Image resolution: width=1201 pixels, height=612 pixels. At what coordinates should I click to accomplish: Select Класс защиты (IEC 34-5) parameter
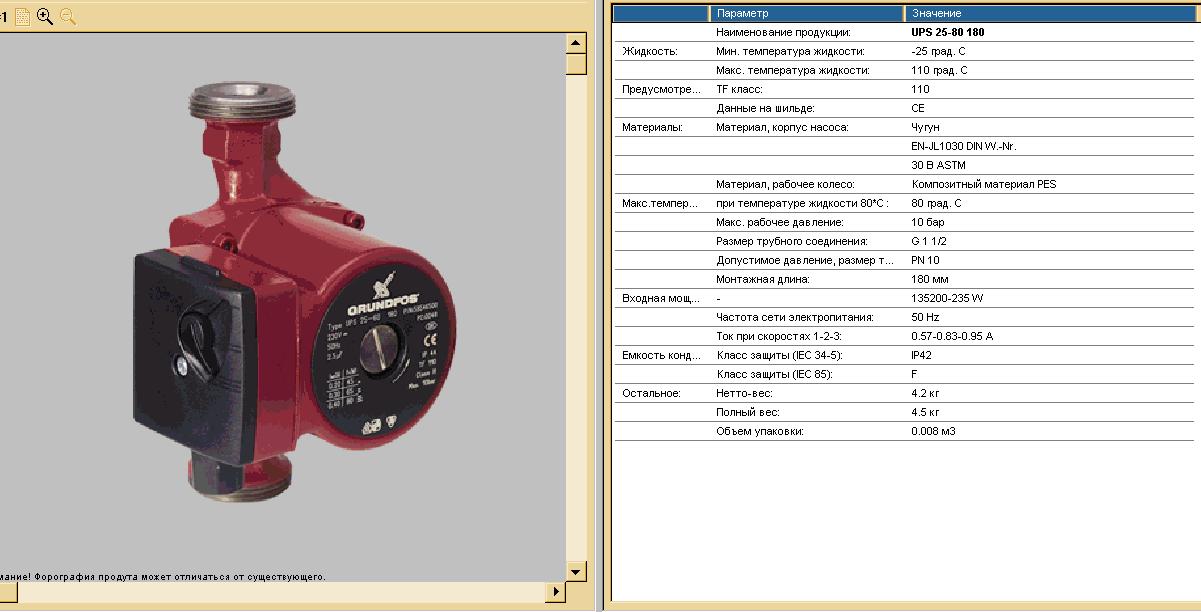pyautogui.click(x=779, y=355)
